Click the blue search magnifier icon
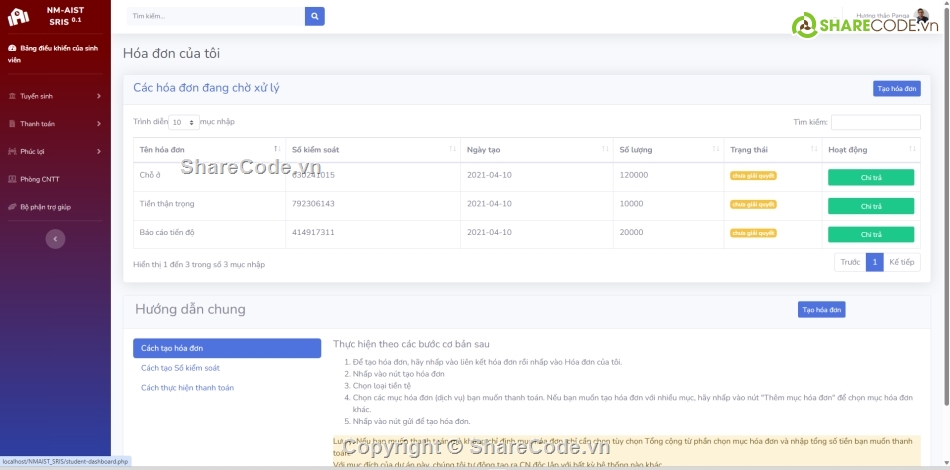The image size is (950, 470). [x=314, y=16]
